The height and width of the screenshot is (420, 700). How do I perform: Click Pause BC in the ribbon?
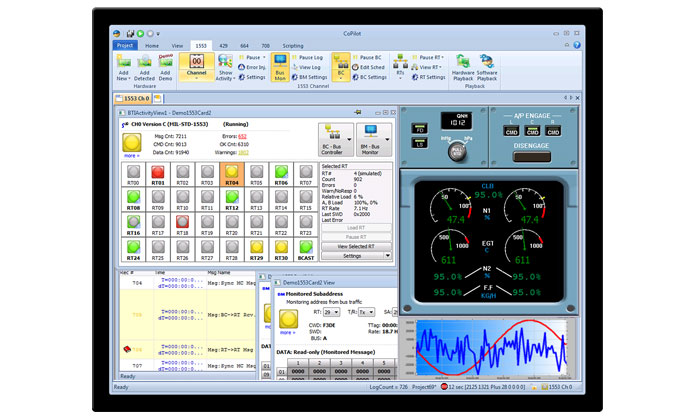point(367,58)
